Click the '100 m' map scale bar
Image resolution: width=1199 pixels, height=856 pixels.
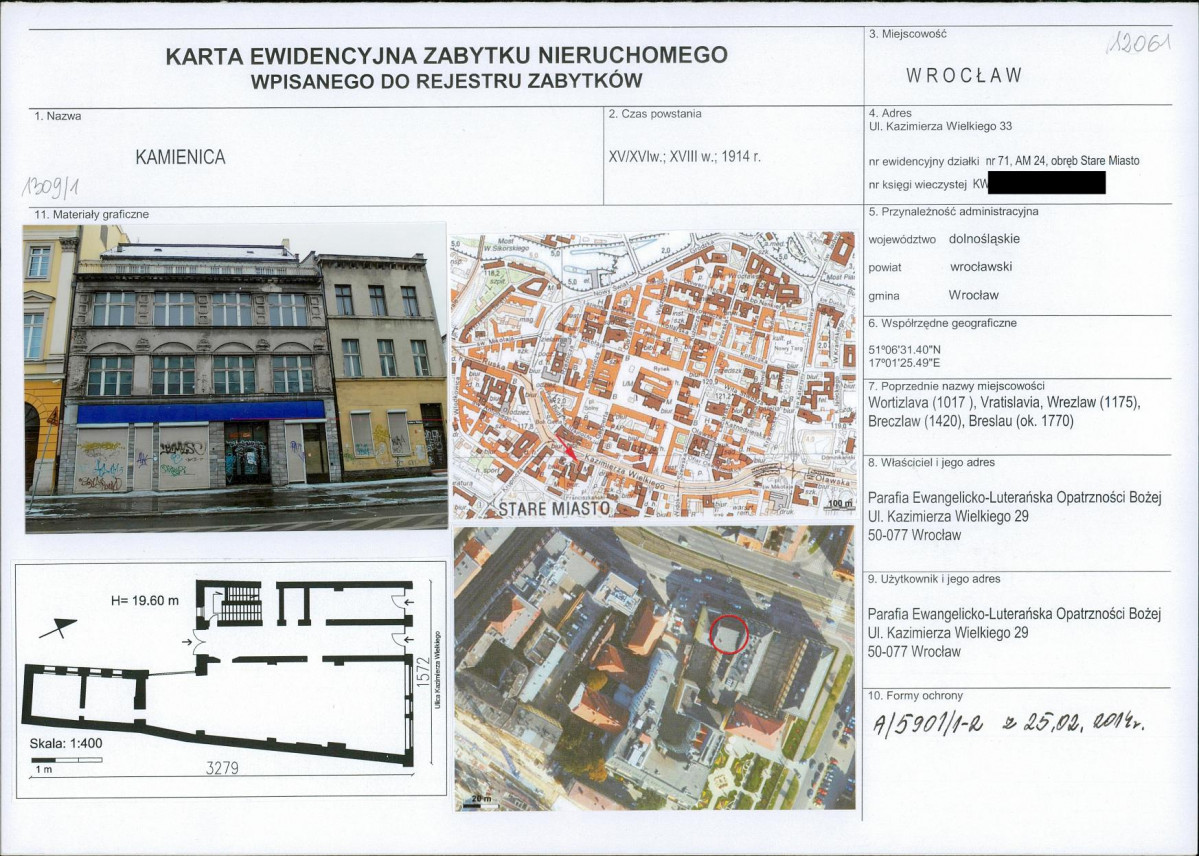point(840,505)
